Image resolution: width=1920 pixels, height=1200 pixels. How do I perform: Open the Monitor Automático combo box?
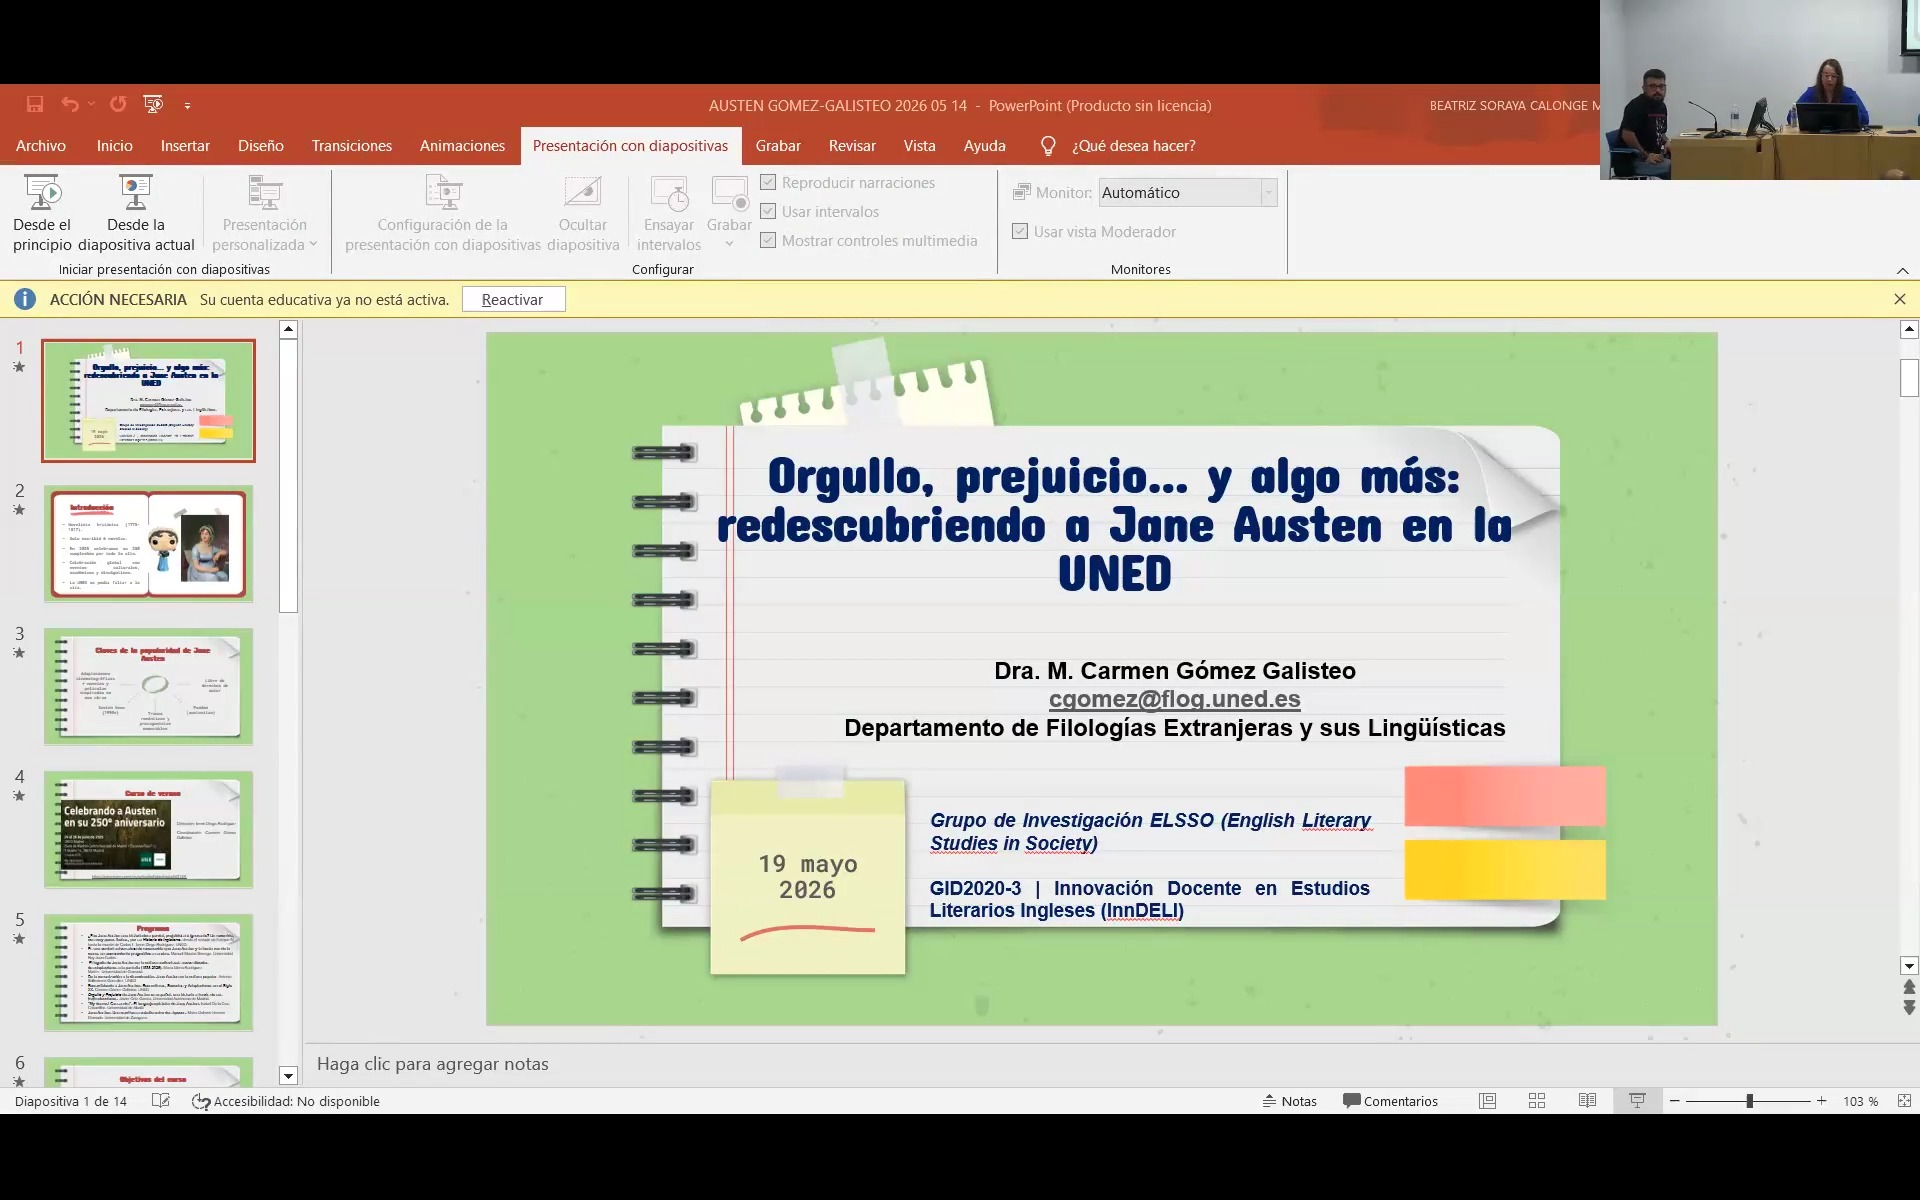coord(1188,192)
